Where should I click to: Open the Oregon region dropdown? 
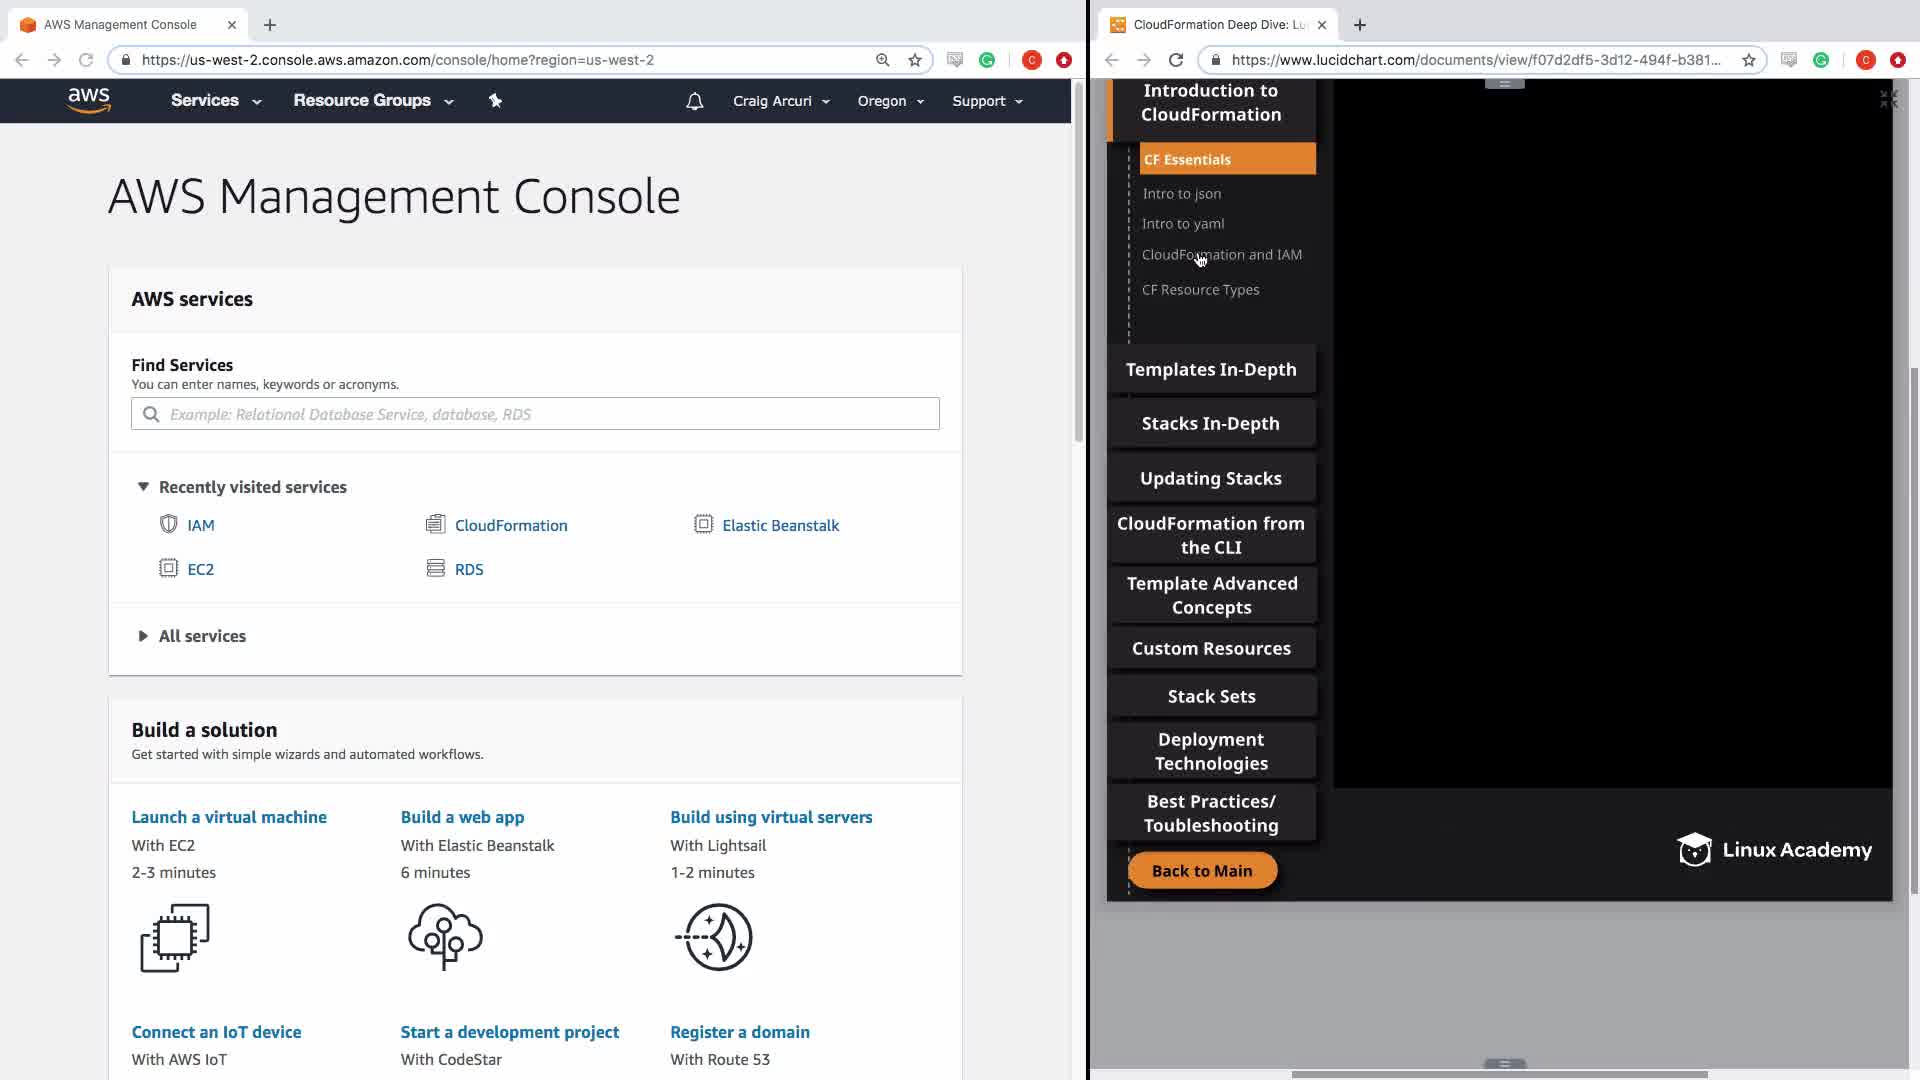tap(890, 101)
